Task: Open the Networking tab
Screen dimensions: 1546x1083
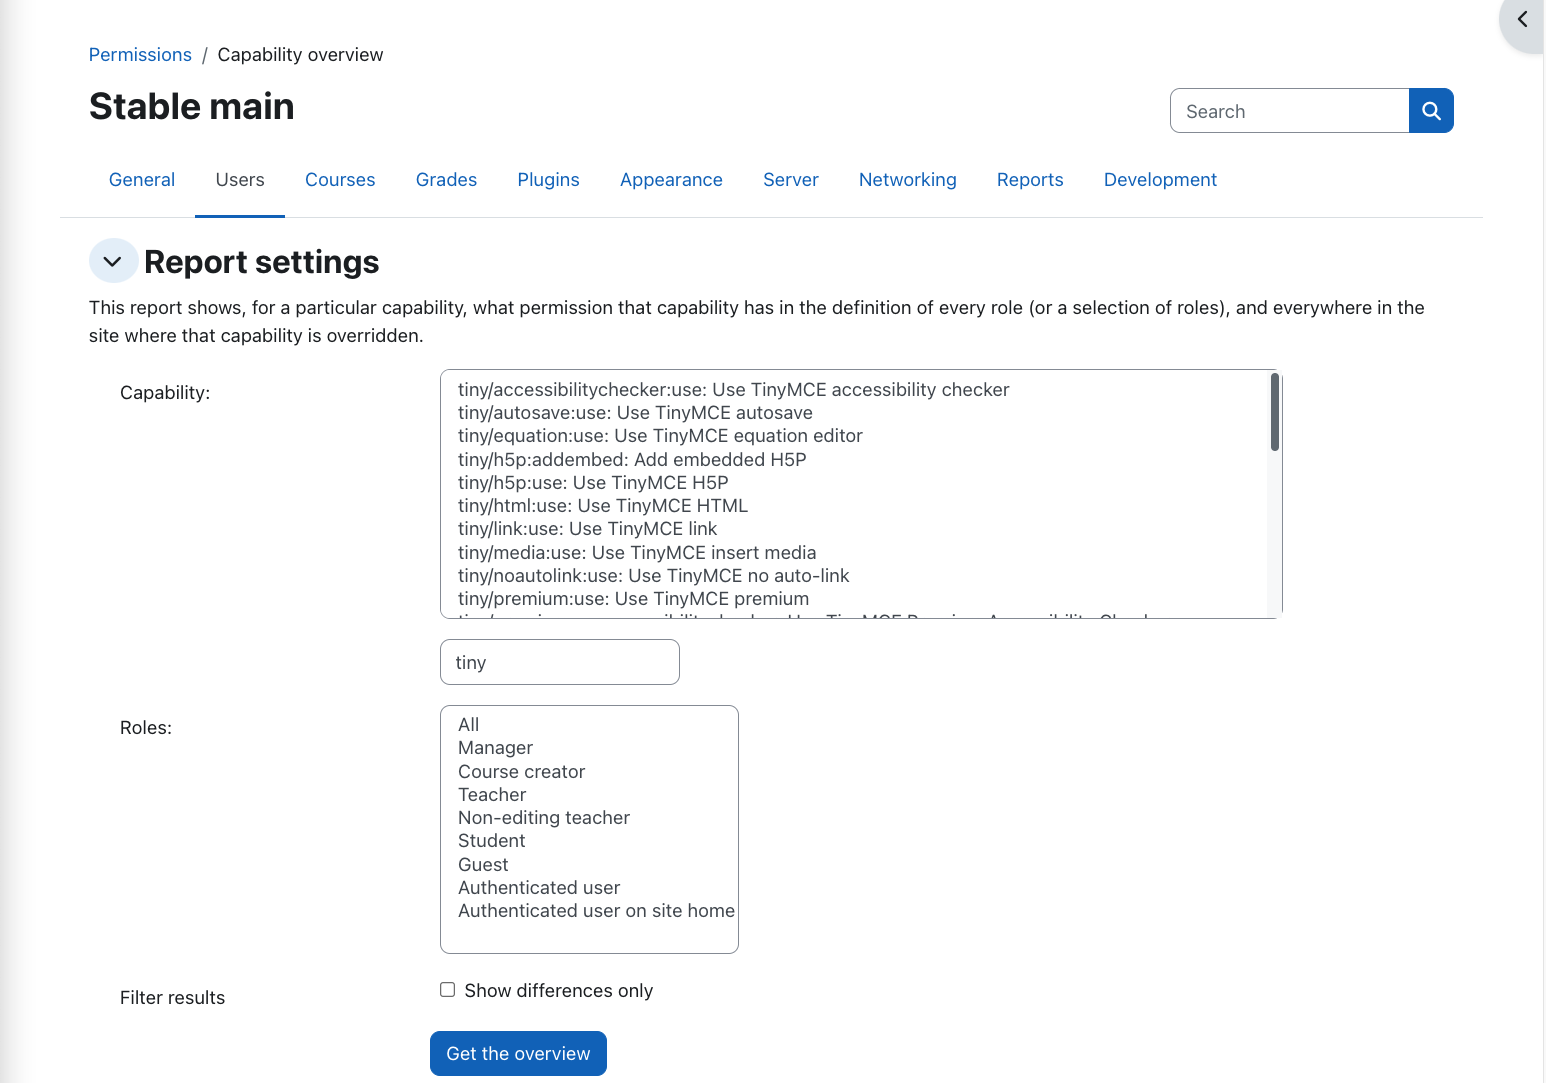Action: (907, 180)
